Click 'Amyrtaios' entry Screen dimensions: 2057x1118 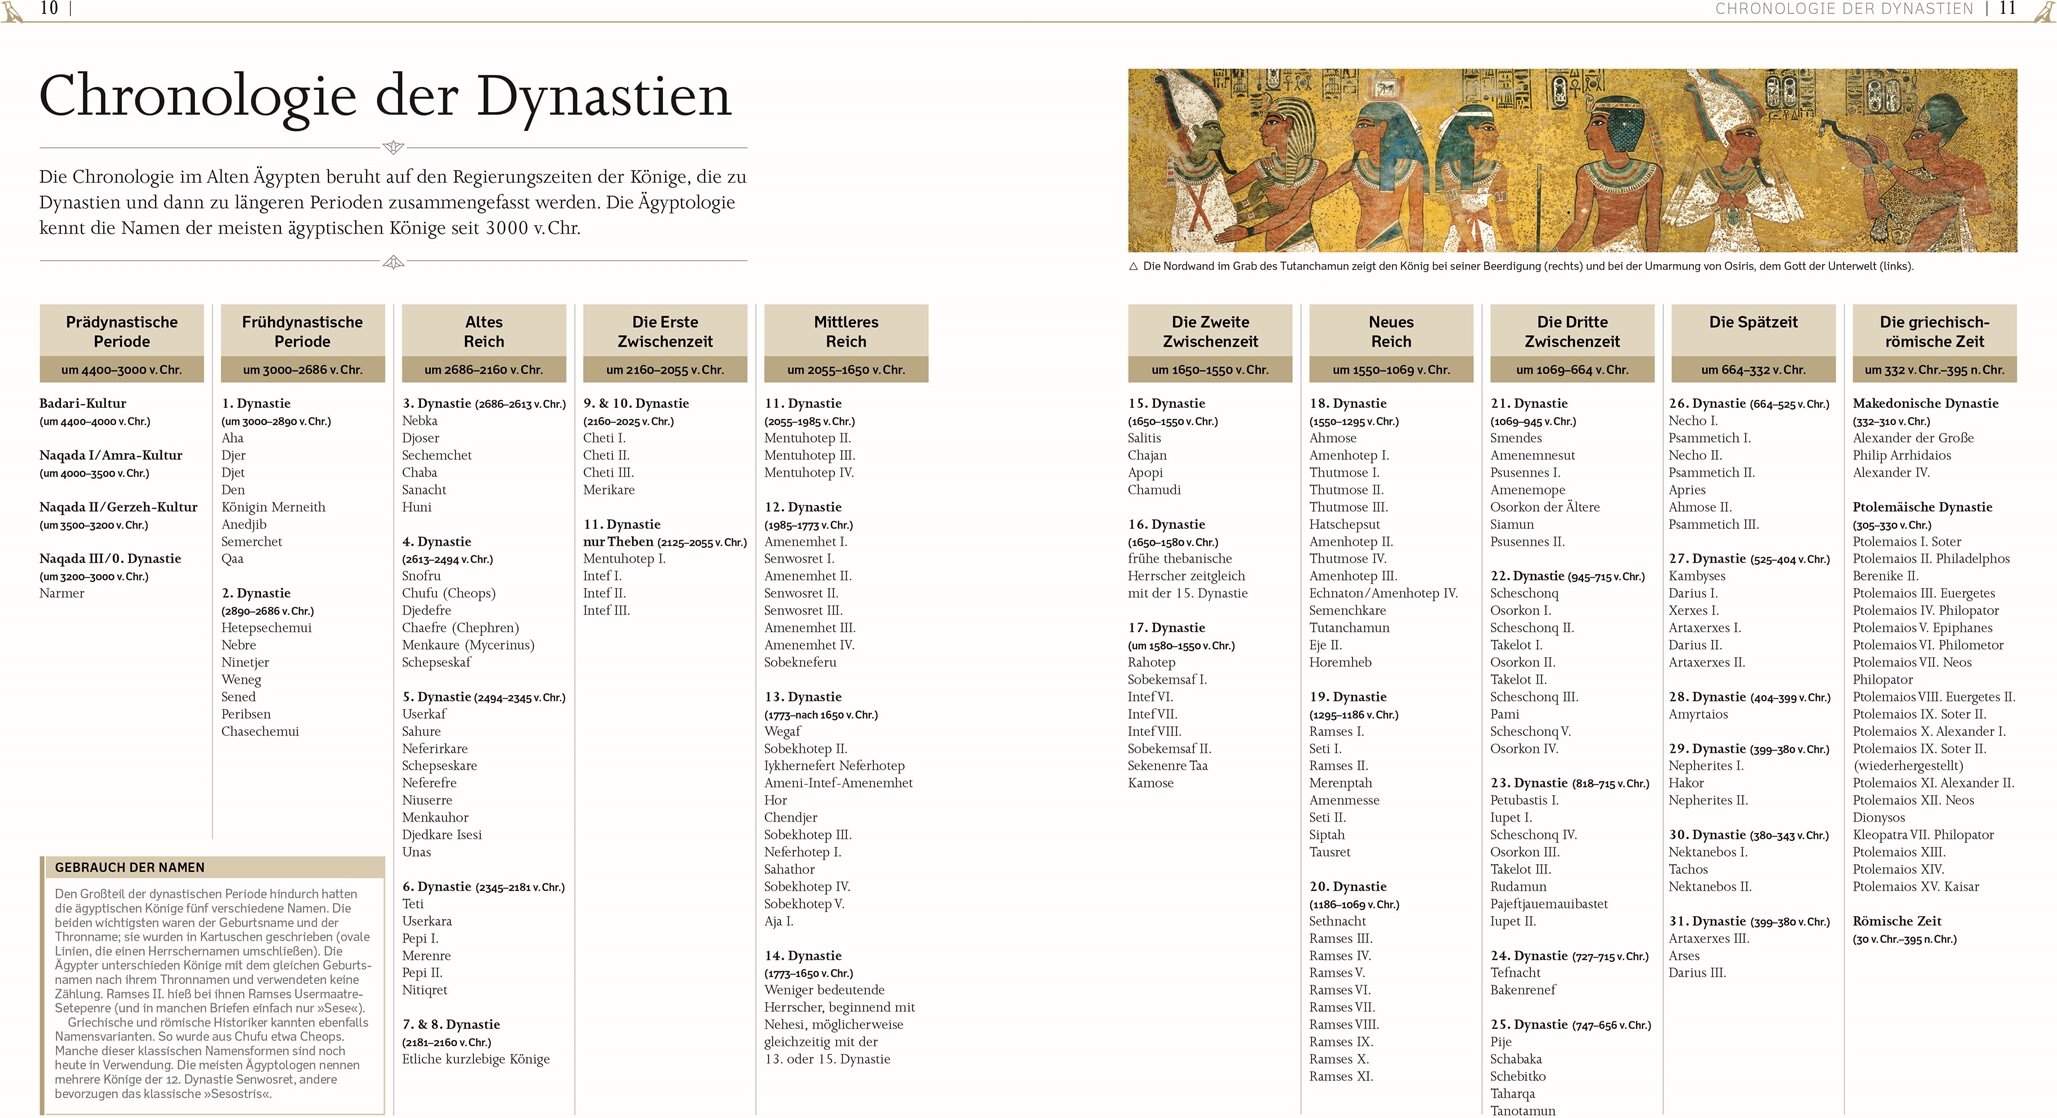[1698, 714]
